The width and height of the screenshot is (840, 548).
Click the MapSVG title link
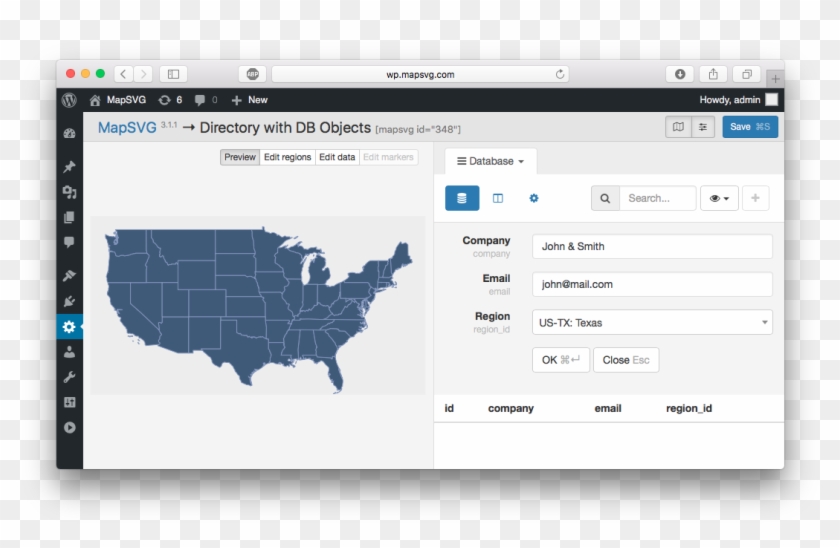coord(127,127)
